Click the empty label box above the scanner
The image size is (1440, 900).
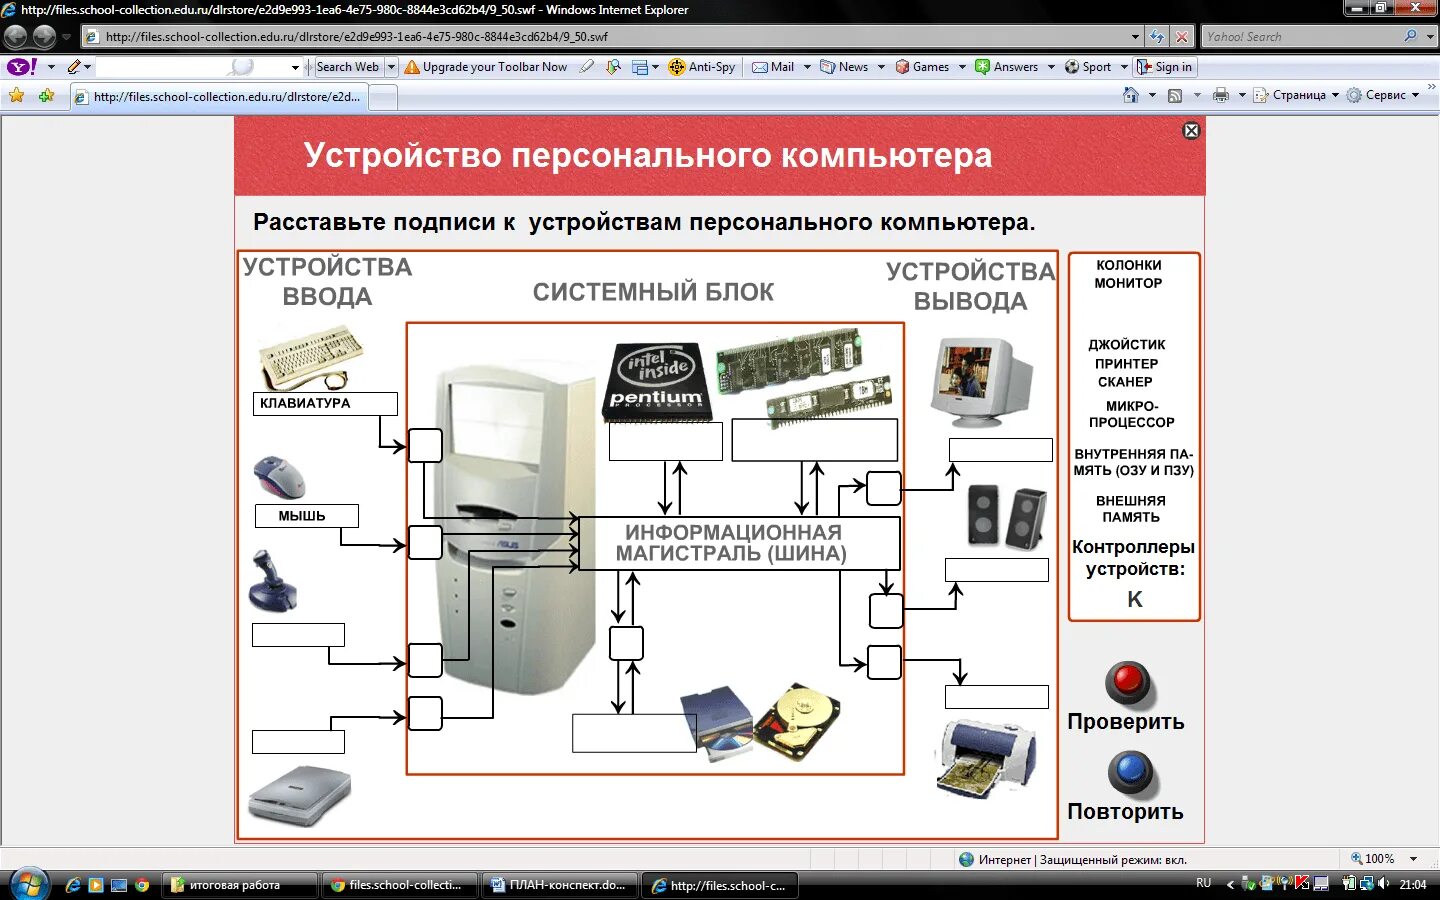click(299, 742)
